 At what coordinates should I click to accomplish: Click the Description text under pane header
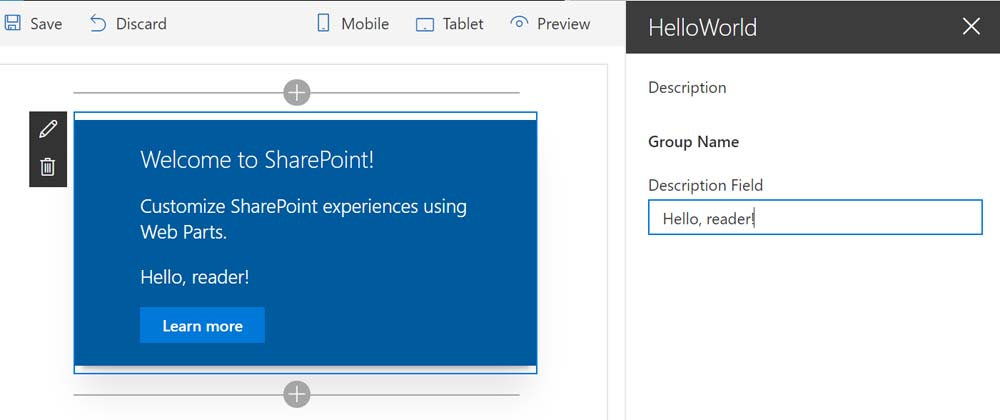[687, 88]
